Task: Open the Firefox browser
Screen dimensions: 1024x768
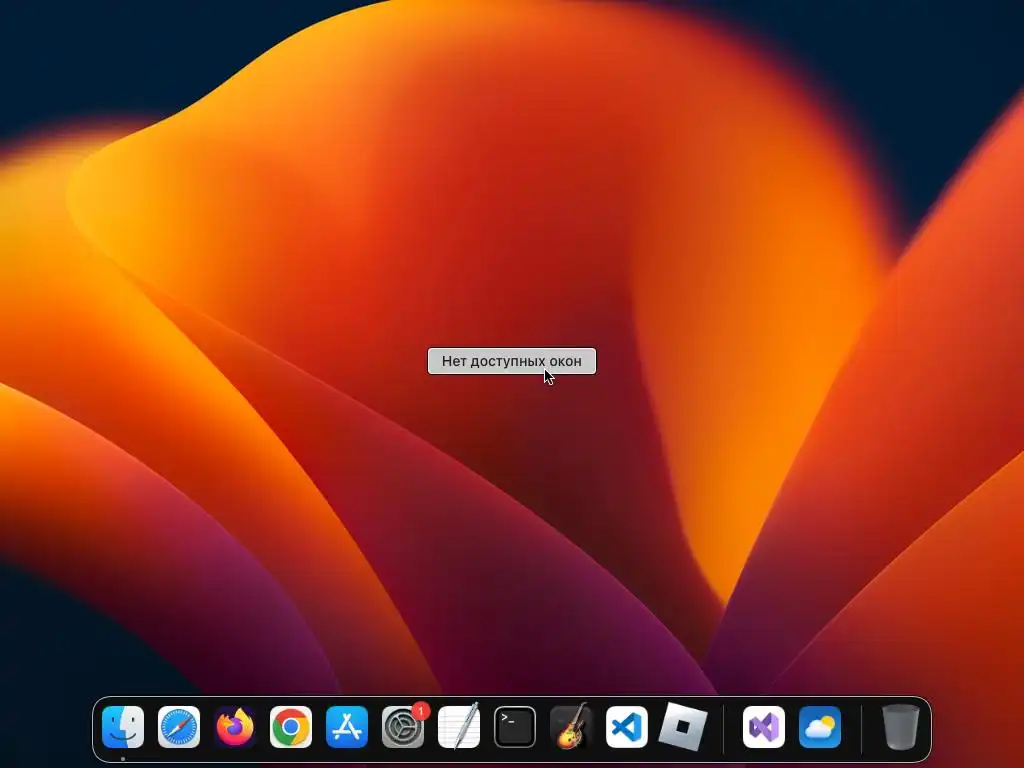Action: (x=235, y=727)
